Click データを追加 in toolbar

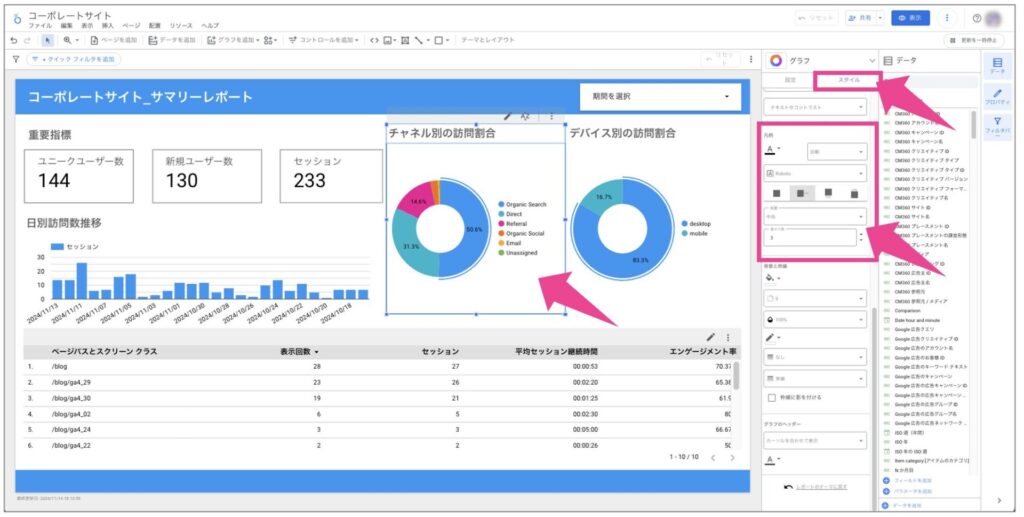coord(172,40)
